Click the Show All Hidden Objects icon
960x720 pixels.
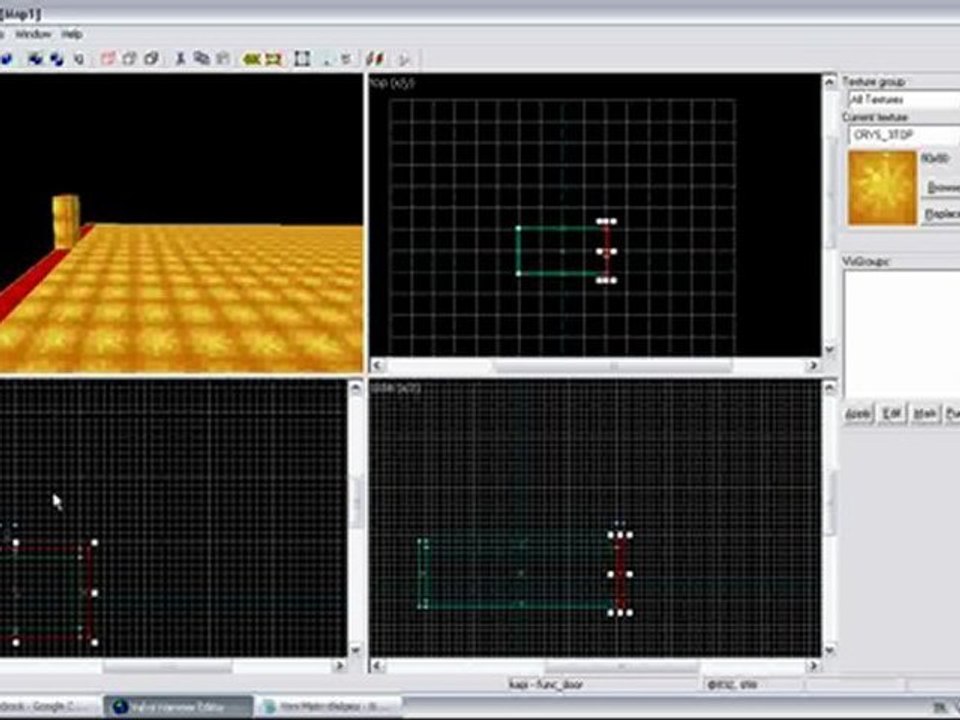(x=151, y=59)
